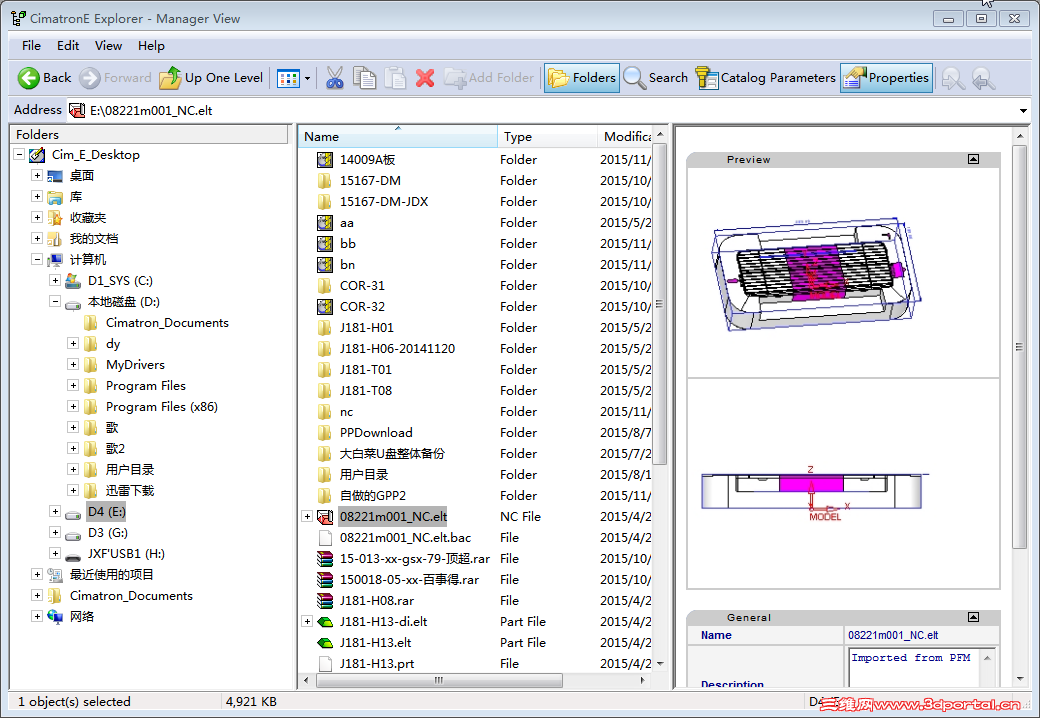Viewport: 1040px width, 718px height.
Task: Open the View menu
Action: pos(108,46)
